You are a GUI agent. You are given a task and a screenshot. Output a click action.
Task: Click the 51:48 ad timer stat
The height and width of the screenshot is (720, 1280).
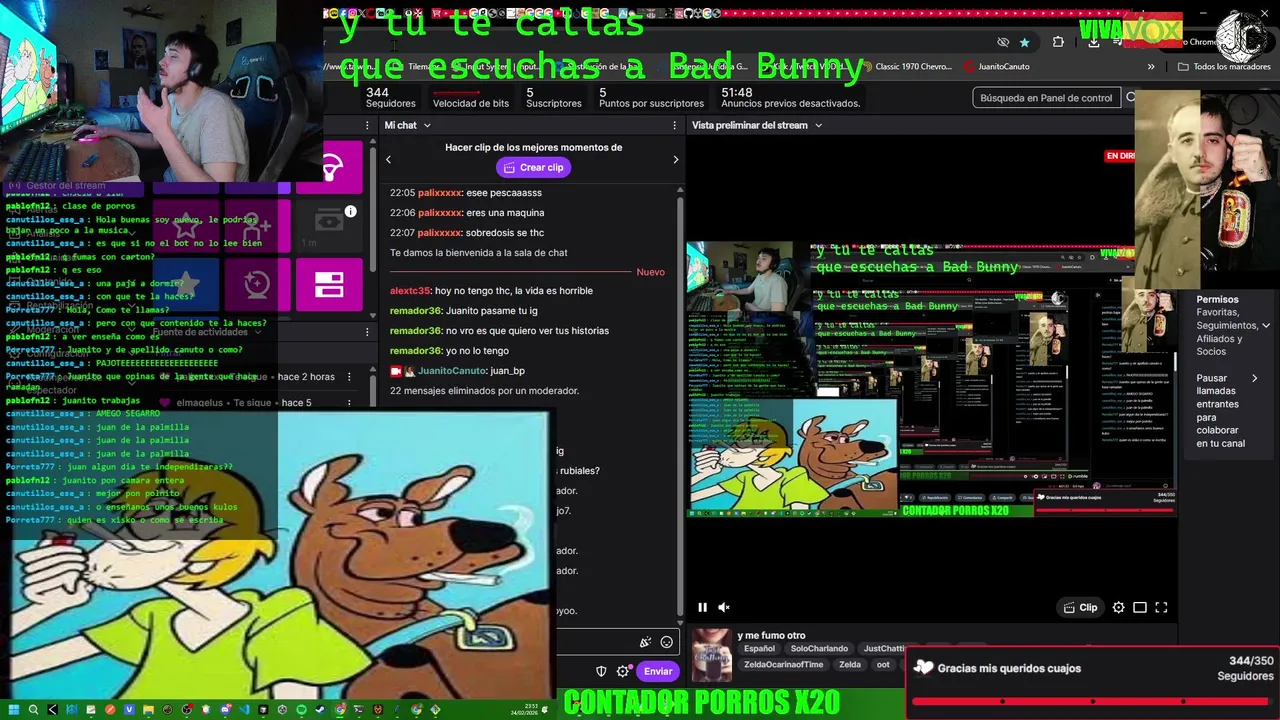(x=790, y=97)
